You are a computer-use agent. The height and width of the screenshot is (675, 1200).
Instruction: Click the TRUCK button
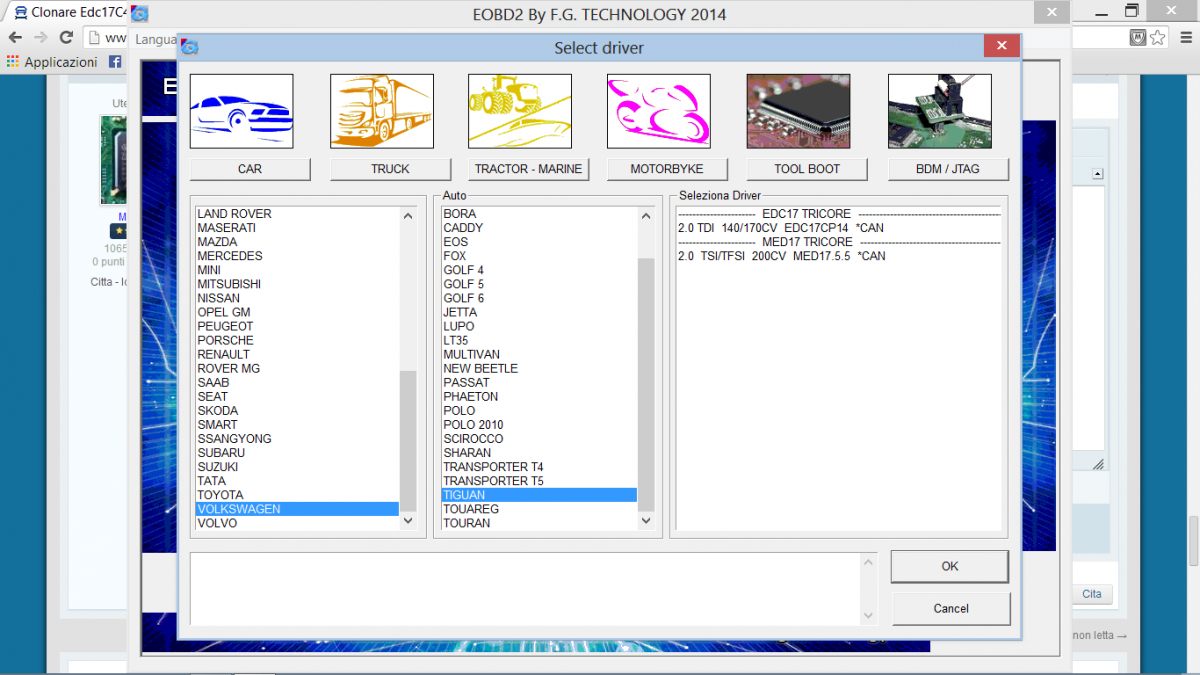point(390,169)
